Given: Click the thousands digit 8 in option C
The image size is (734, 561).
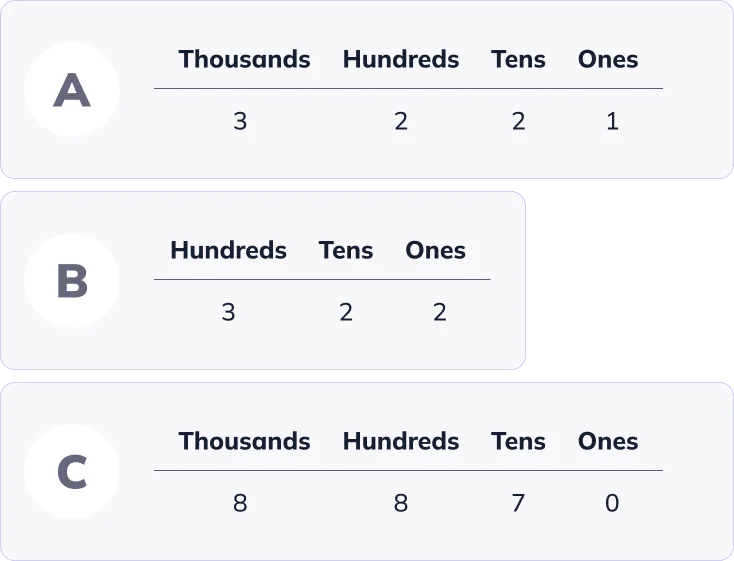Looking at the screenshot, I should coord(240,502).
